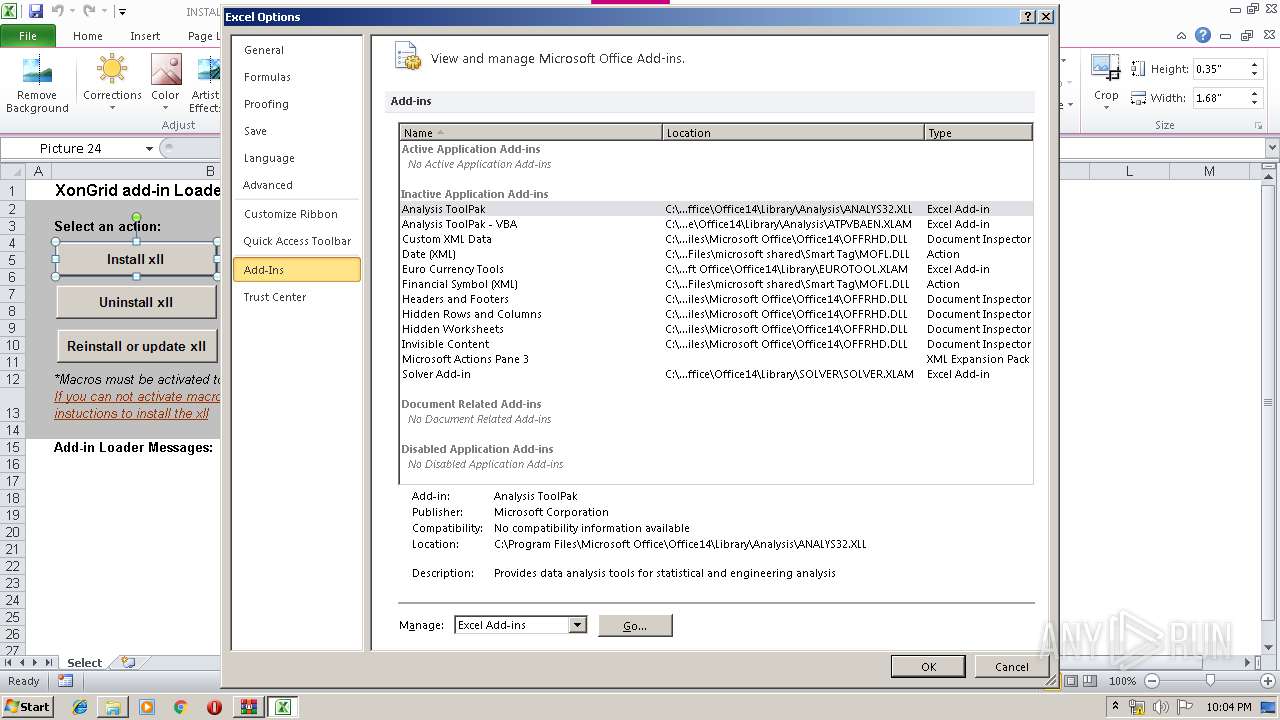Open Customize Quick Access Toolbar dropdown
Image resolution: width=1280 pixels, height=720 pixels.
click(x=122, y=12)
